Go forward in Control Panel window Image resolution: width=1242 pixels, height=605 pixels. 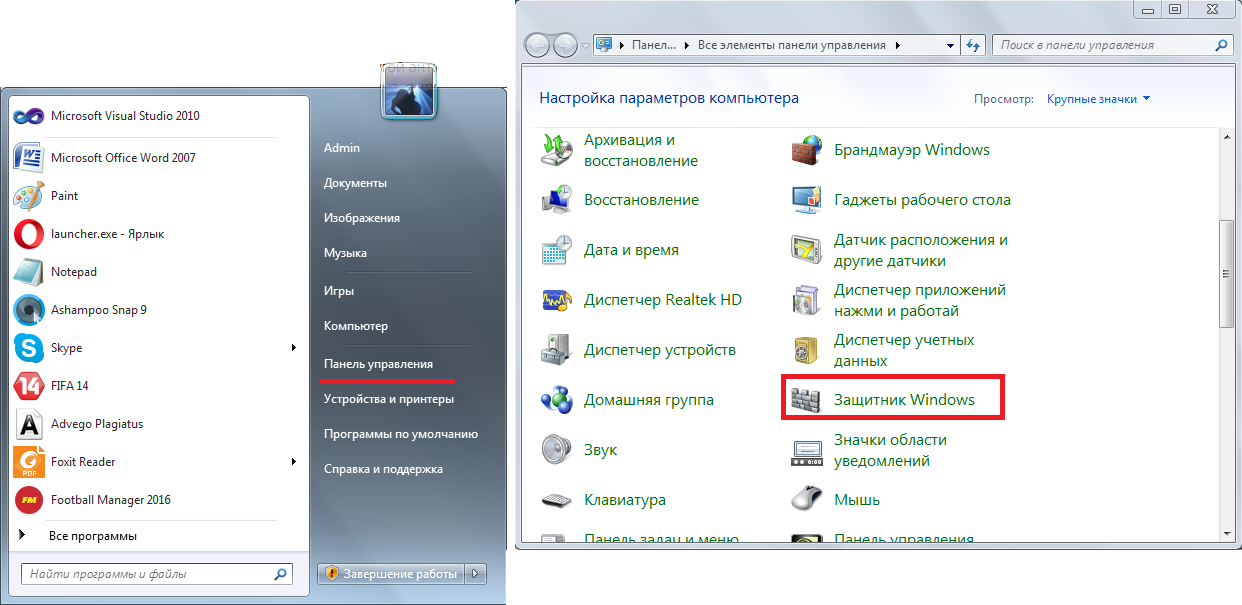click(566, 46)
